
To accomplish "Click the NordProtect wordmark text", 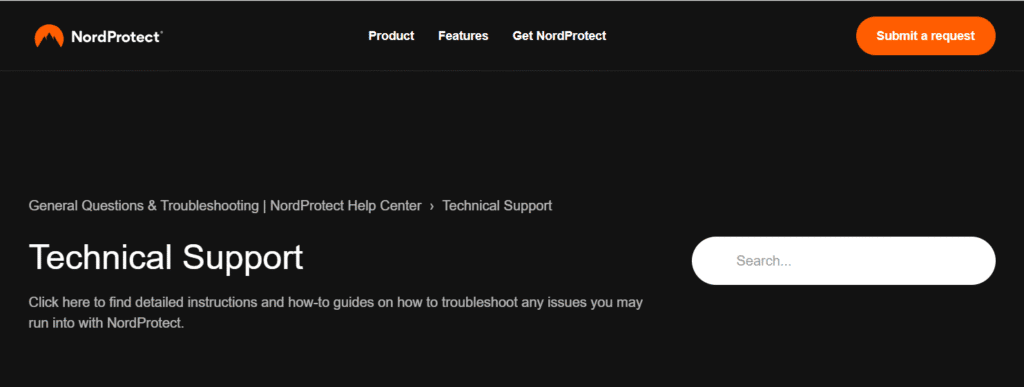I will pos(116,37).
